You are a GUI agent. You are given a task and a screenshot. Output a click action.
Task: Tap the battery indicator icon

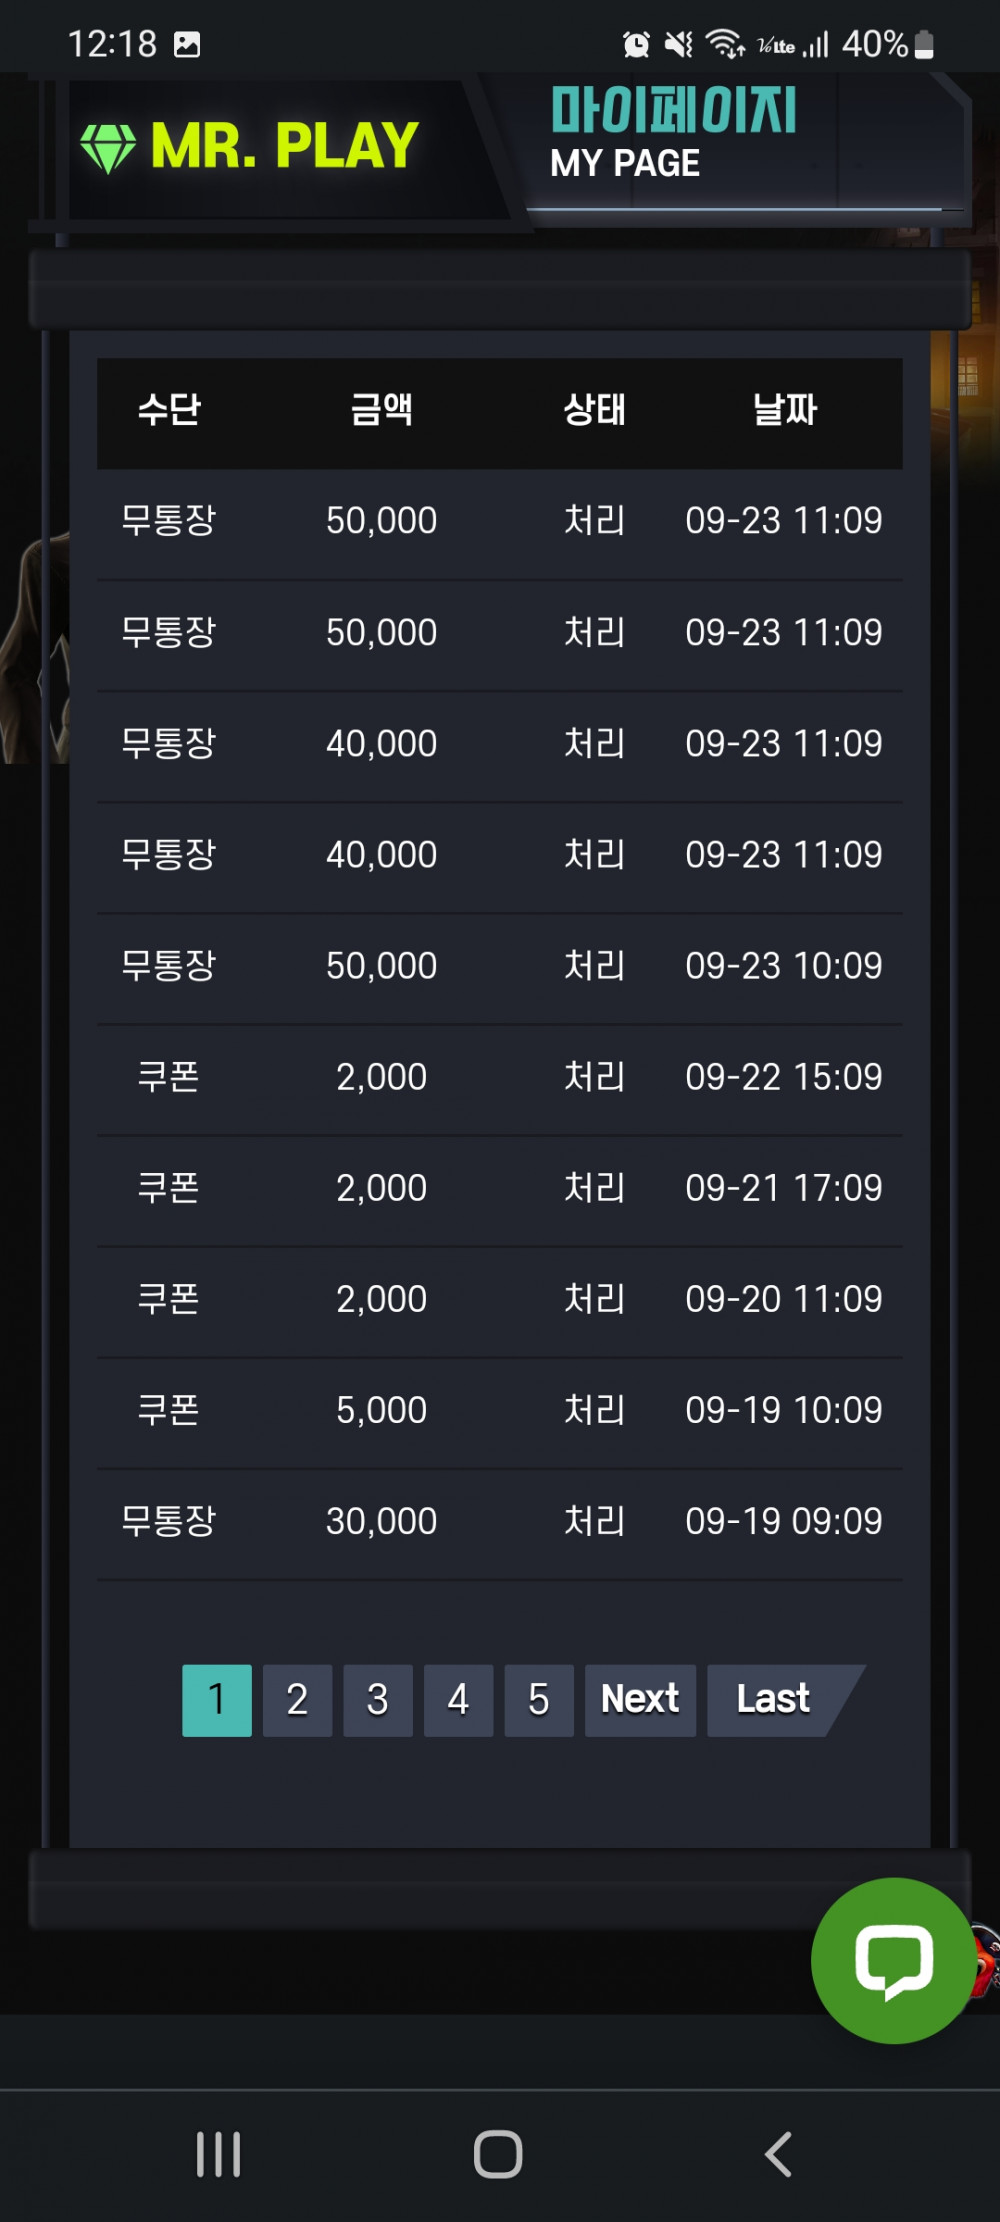point(924,44)
